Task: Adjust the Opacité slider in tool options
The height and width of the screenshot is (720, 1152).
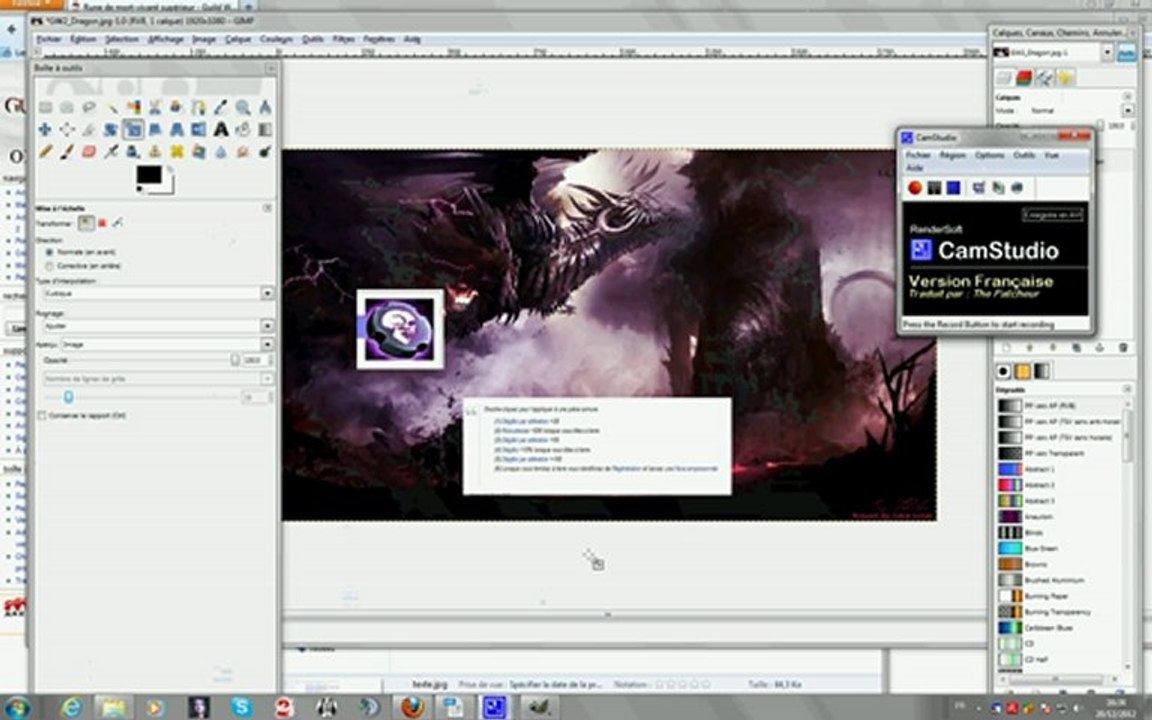Action: (x=152, y=360)
